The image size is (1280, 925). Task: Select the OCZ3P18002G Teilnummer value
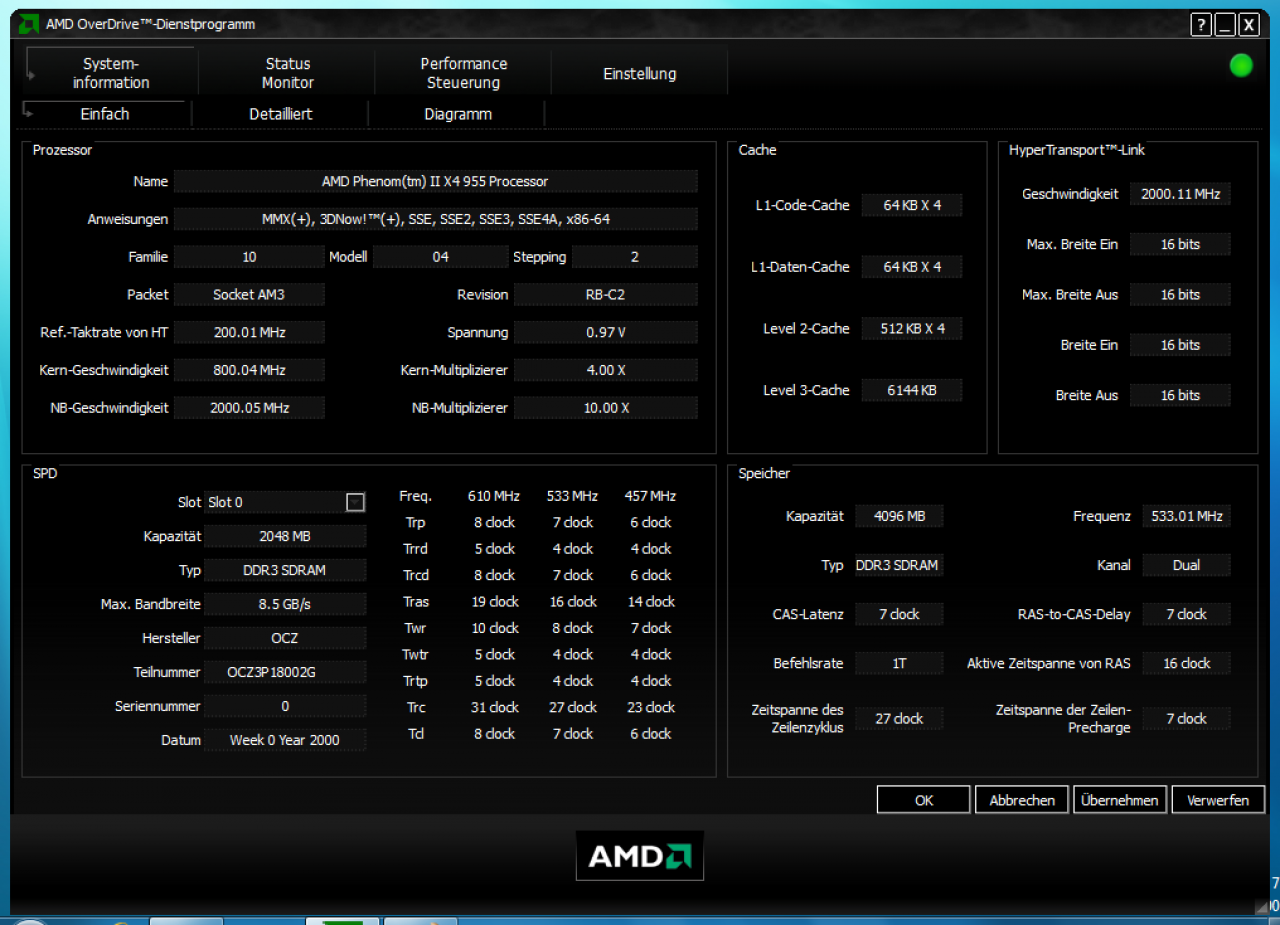[285, 672]
